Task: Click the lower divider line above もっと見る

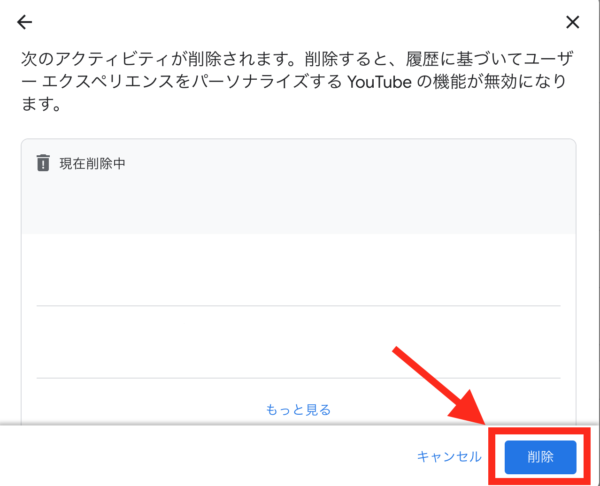Action: pyautogui.click(x=298, y=378)
